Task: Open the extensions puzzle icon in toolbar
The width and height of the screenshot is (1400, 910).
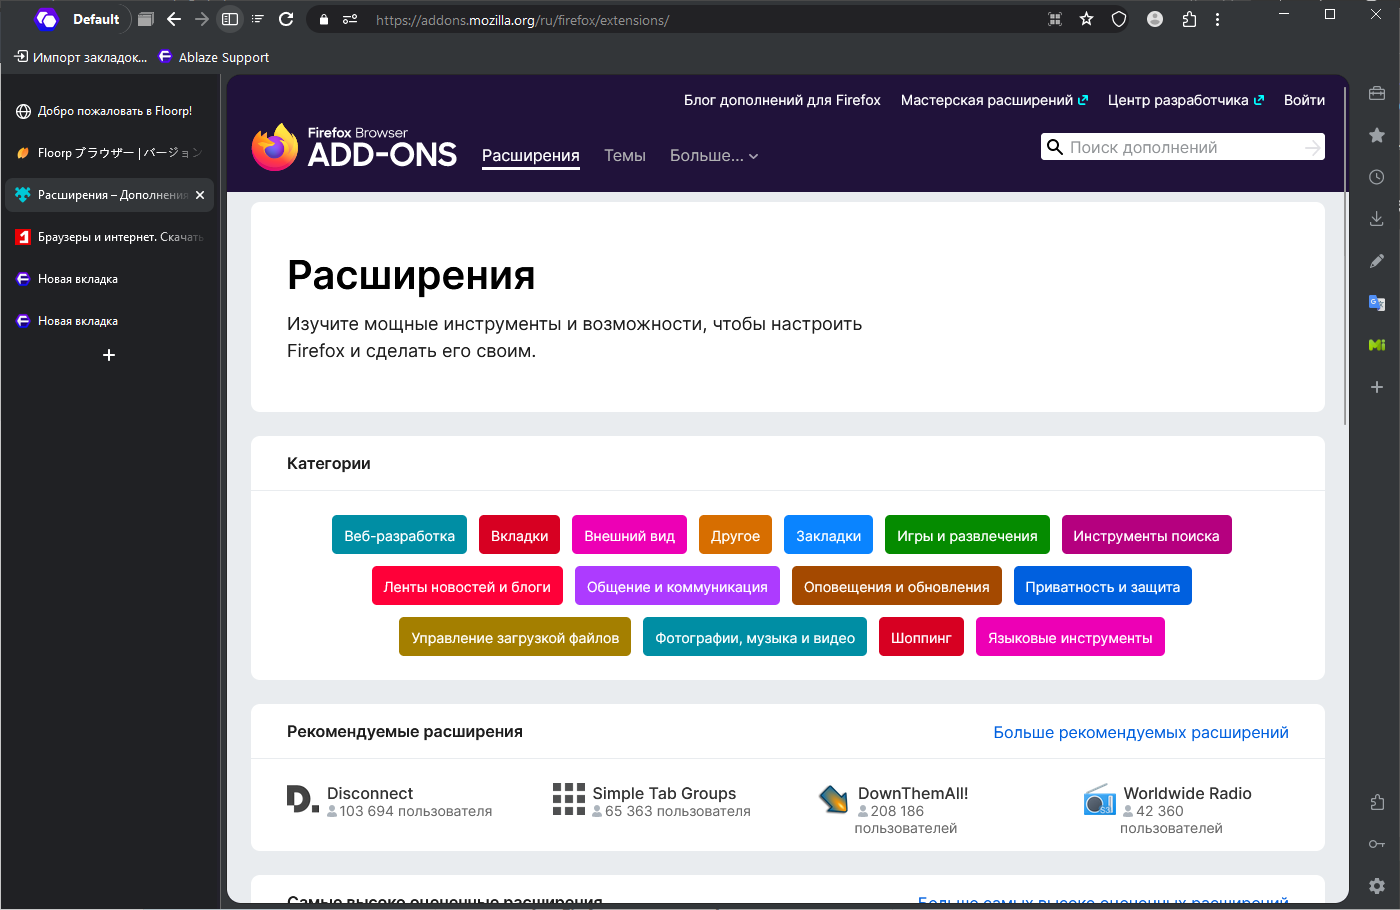Action: (1189, 19)
